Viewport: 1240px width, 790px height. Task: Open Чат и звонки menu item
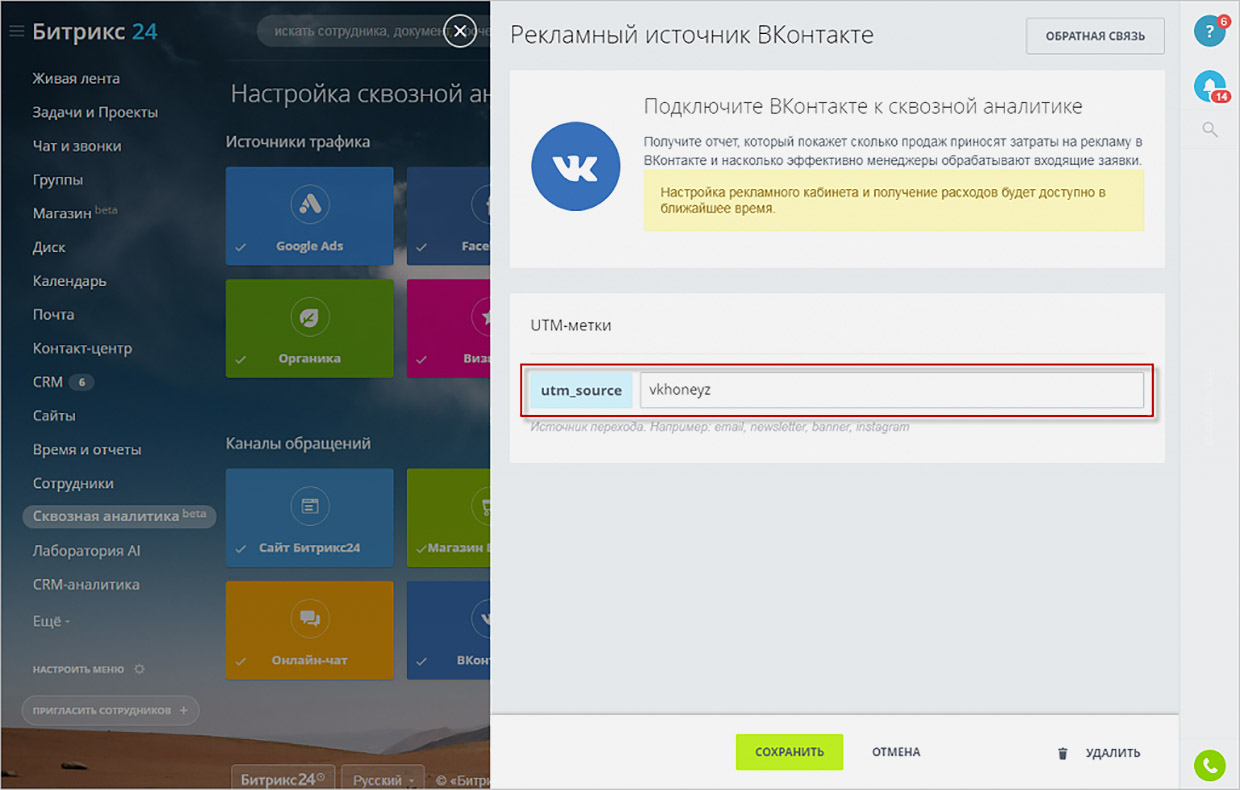(x=77, y=146)
